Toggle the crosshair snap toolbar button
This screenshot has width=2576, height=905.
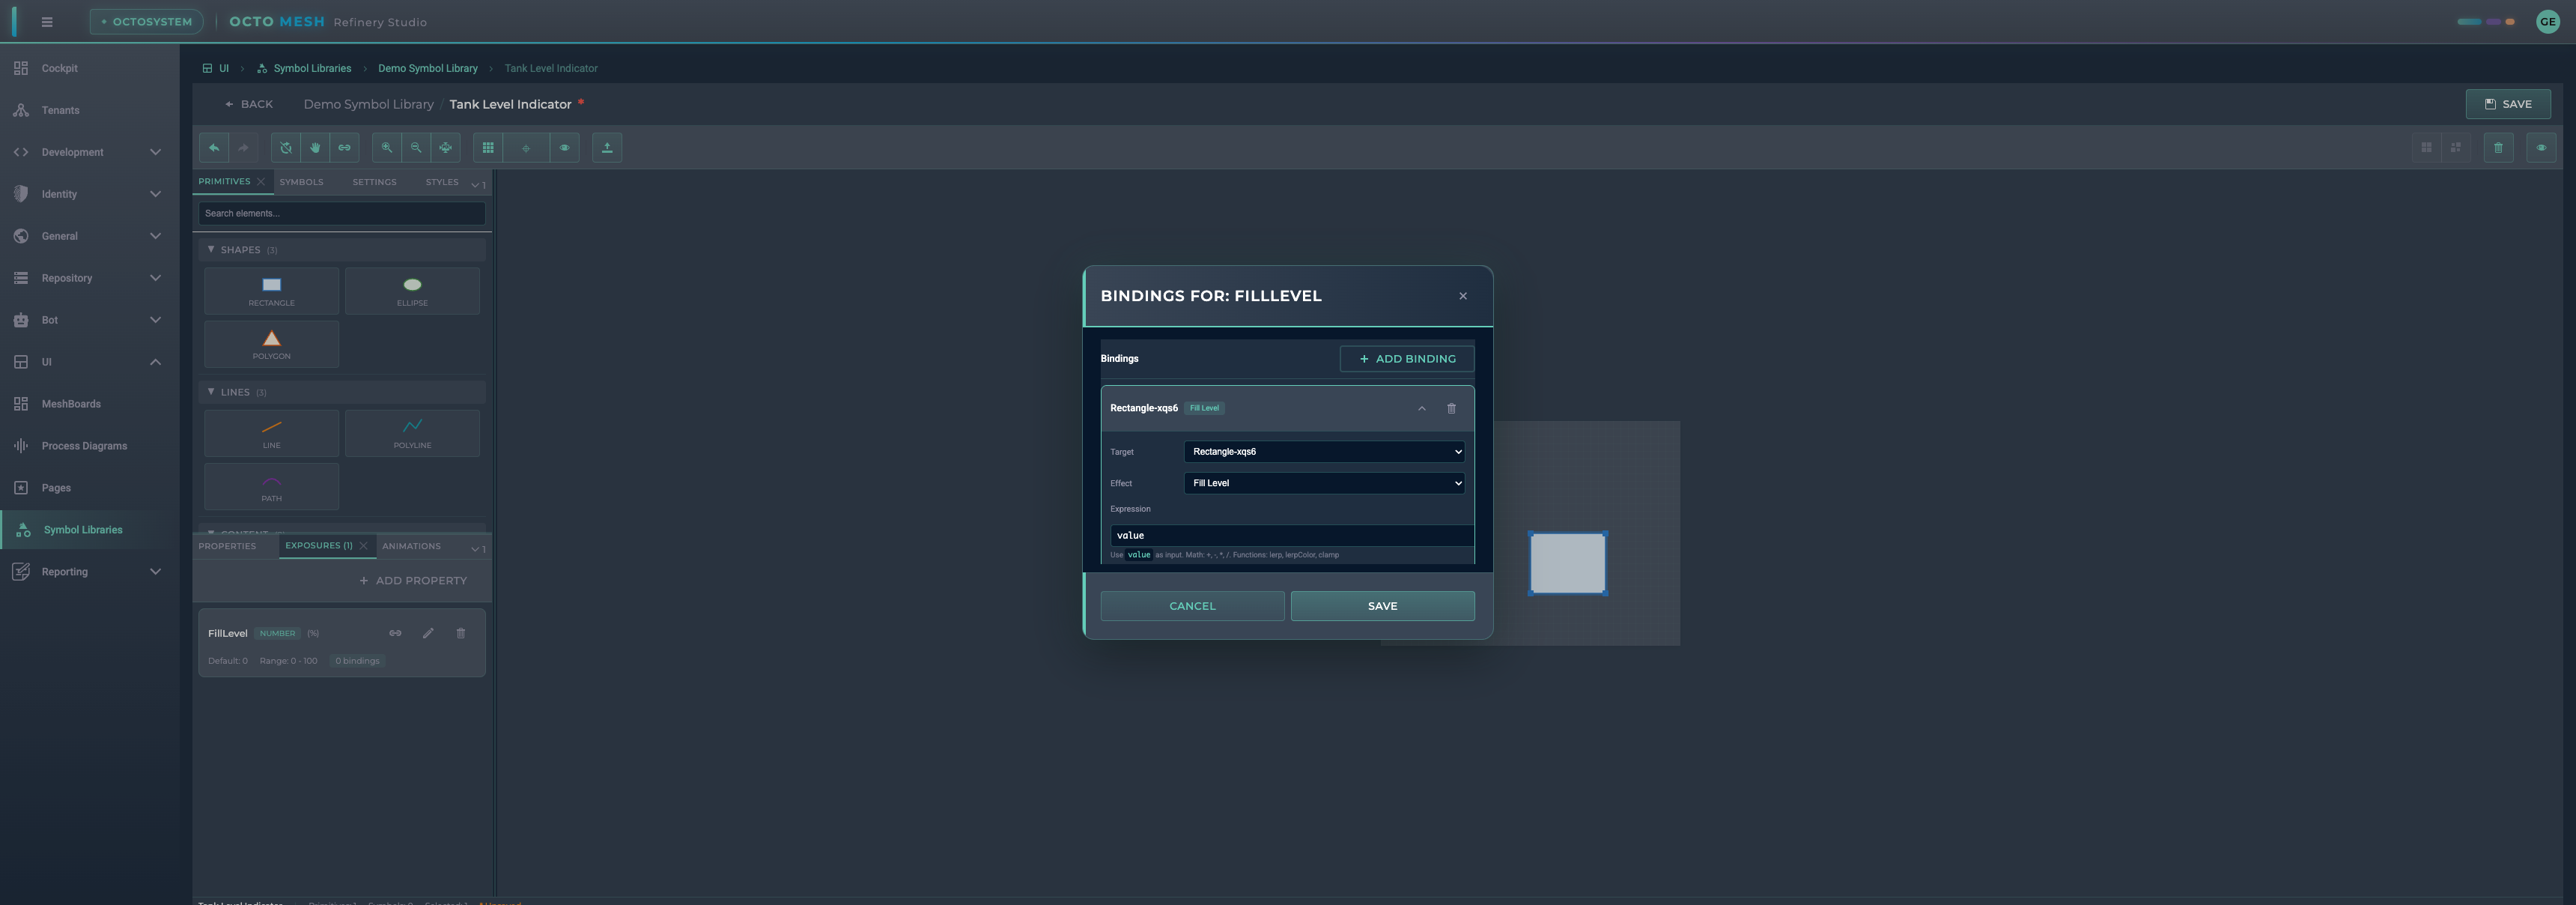click(526, 148)
